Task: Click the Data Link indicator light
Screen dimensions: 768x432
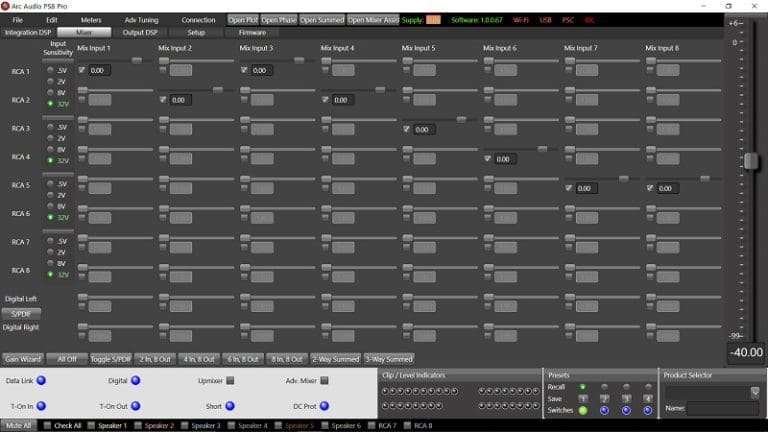Action: pyautogui.click(x=41, y=380)
